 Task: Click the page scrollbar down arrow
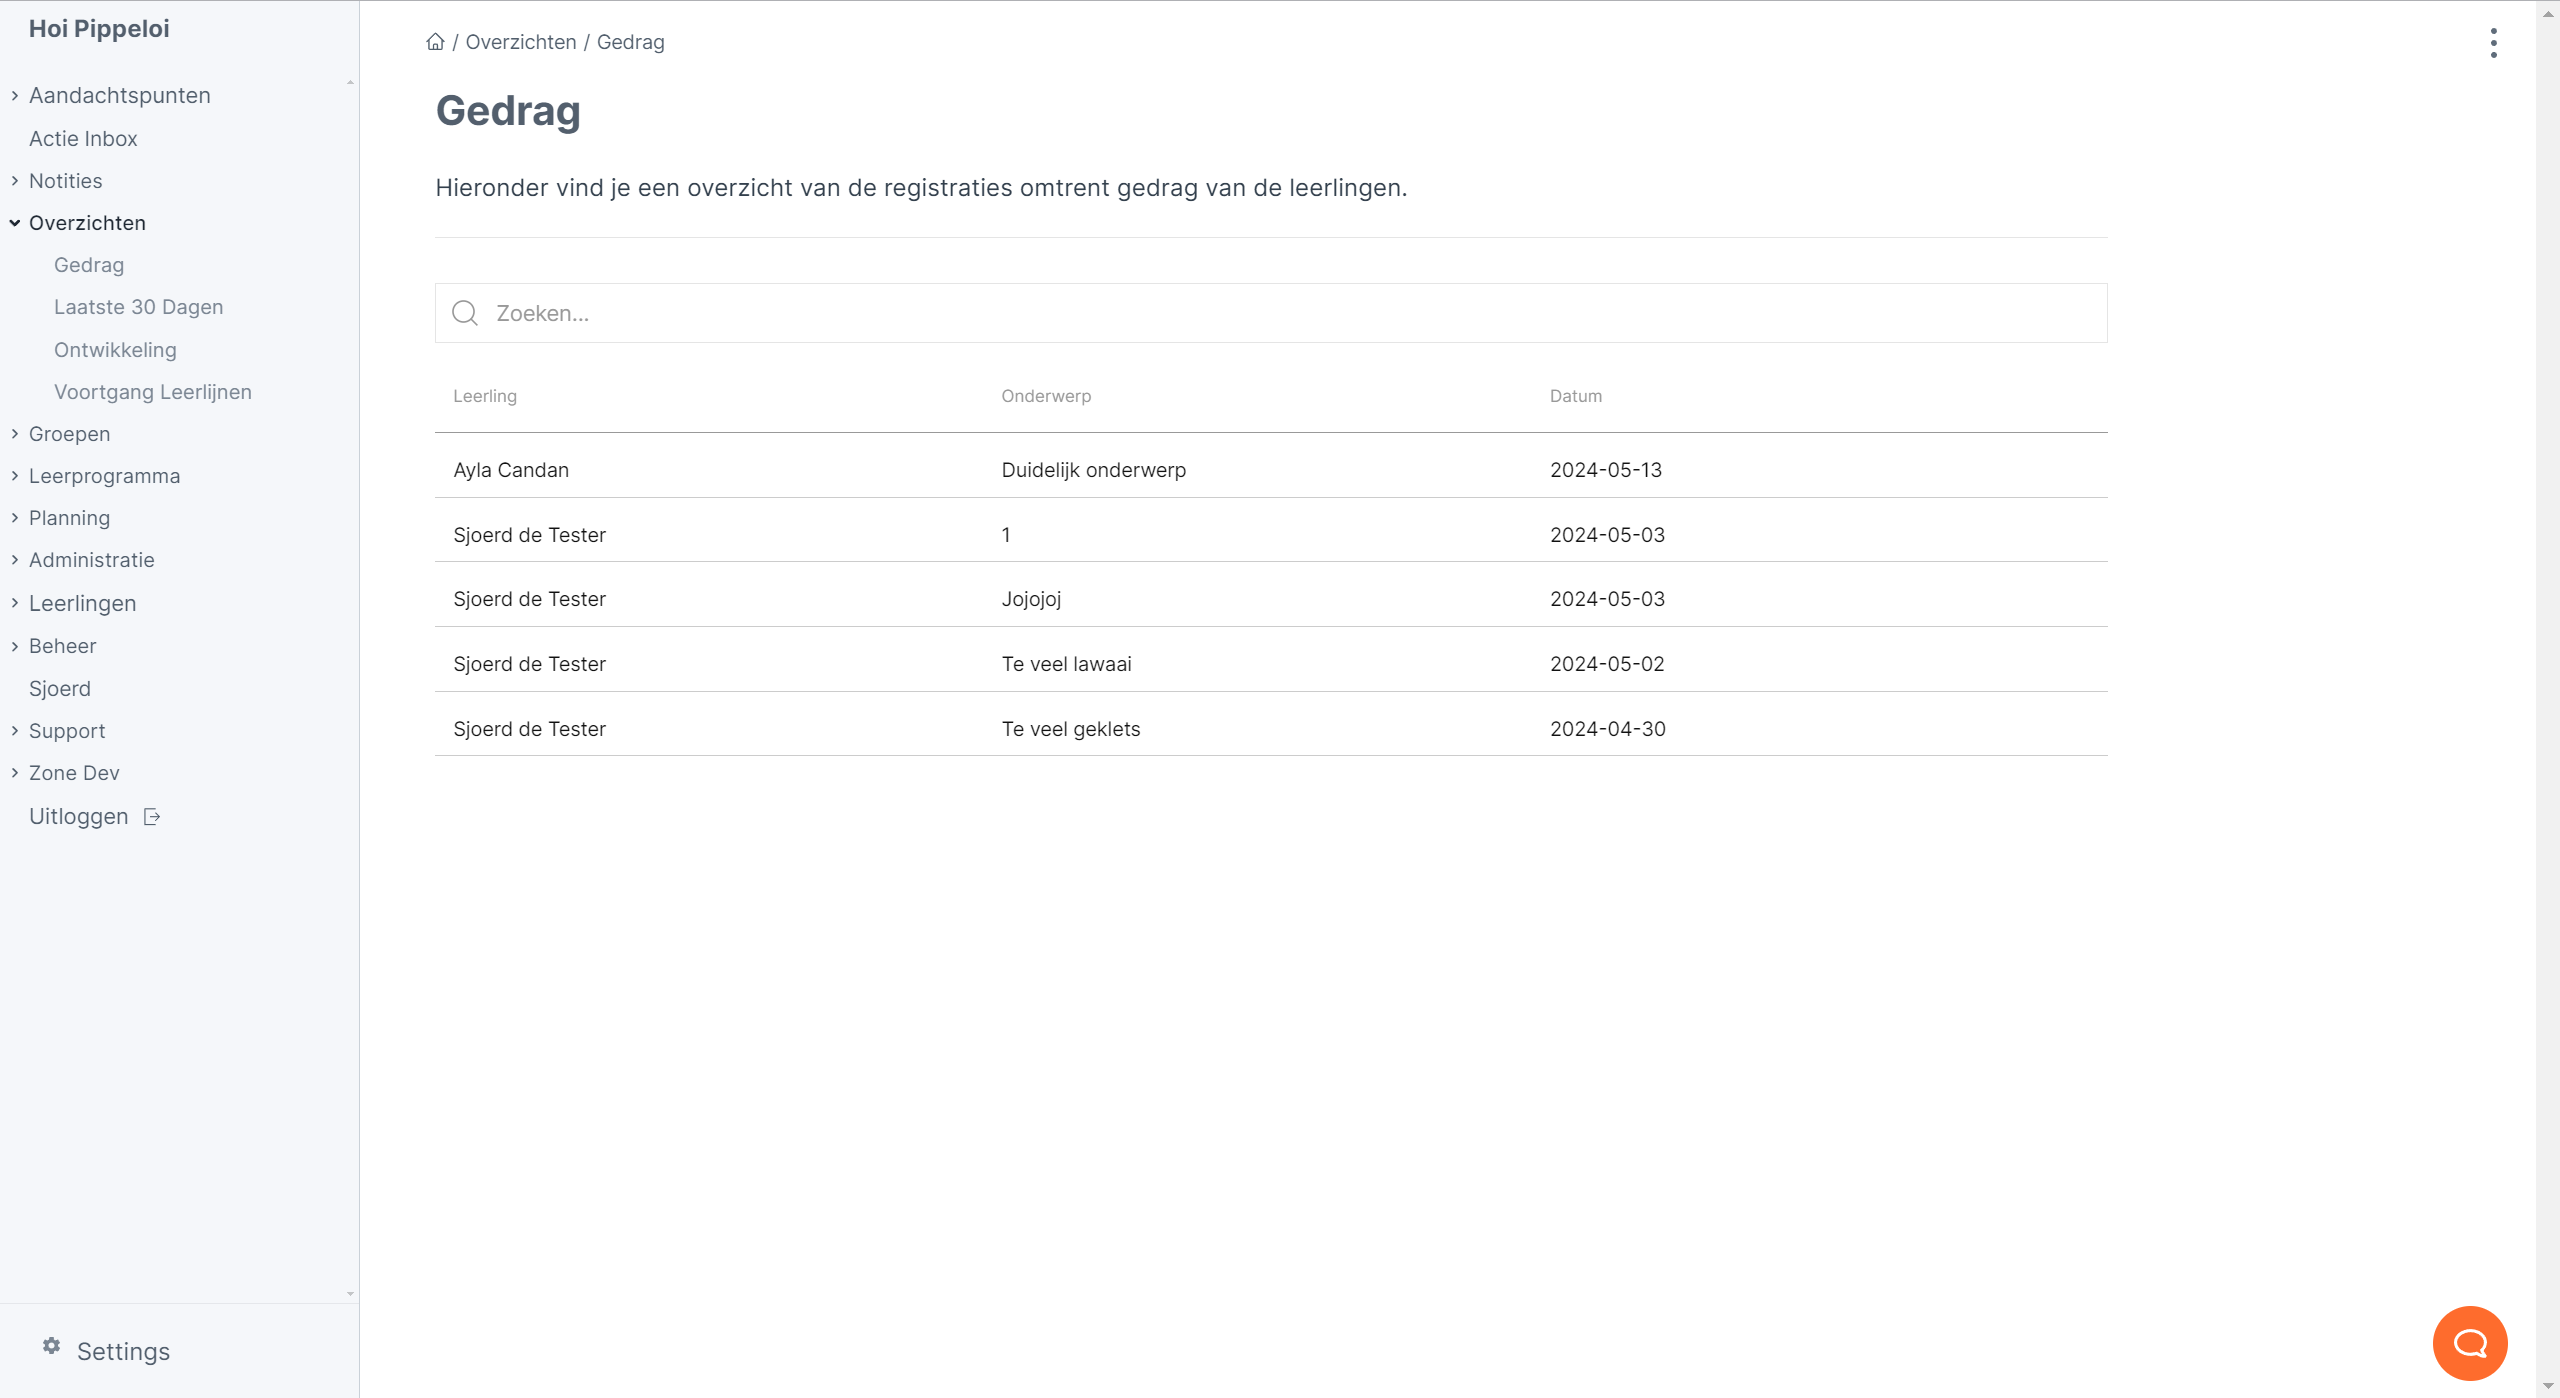(x=2548, y=1386)
